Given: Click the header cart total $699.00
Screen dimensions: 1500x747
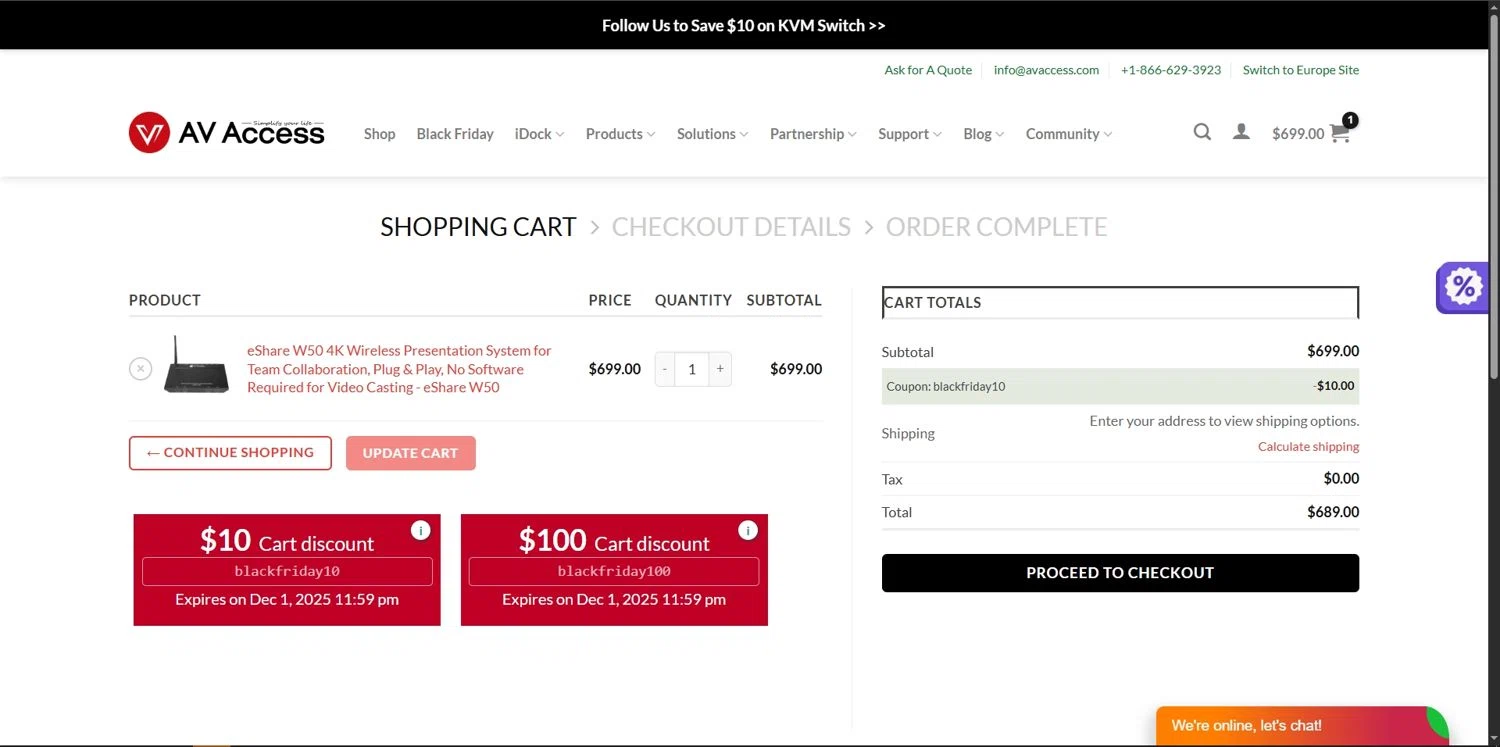Looking at the screenshot, I should 1298,134.
